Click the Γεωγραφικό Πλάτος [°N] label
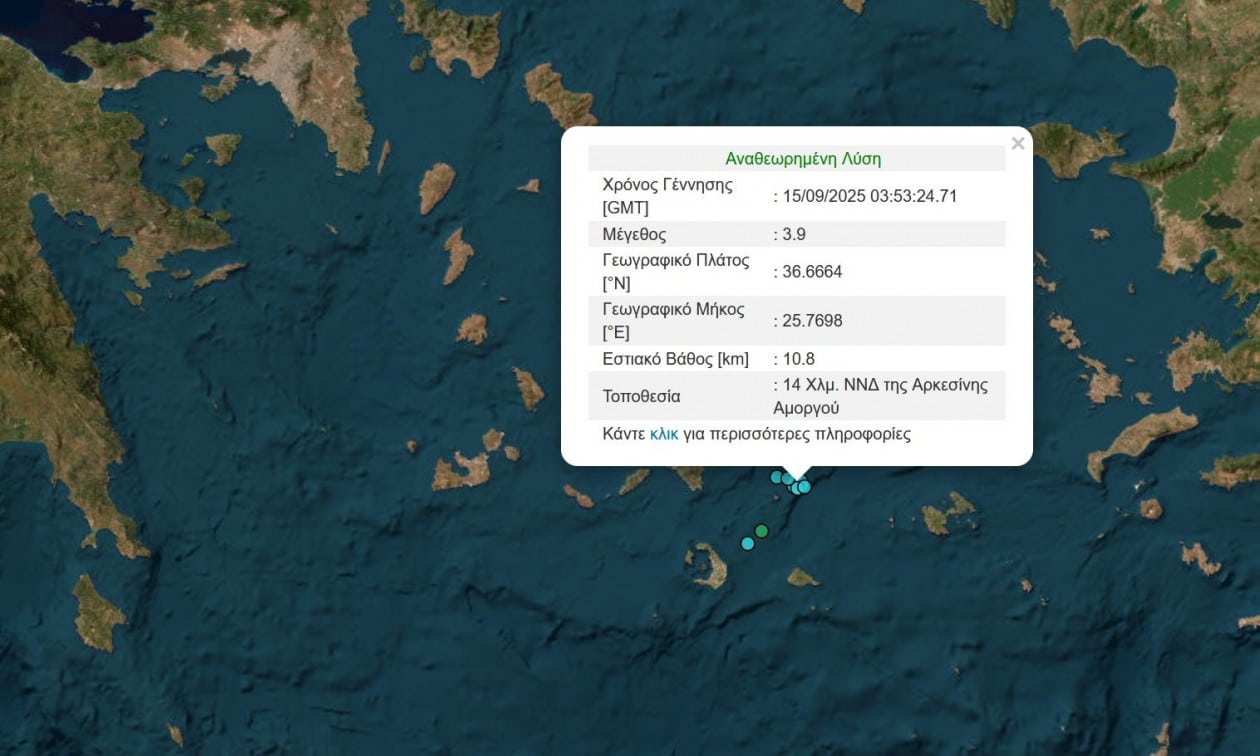Screen dimensions: 1260x756 [673, 271]
